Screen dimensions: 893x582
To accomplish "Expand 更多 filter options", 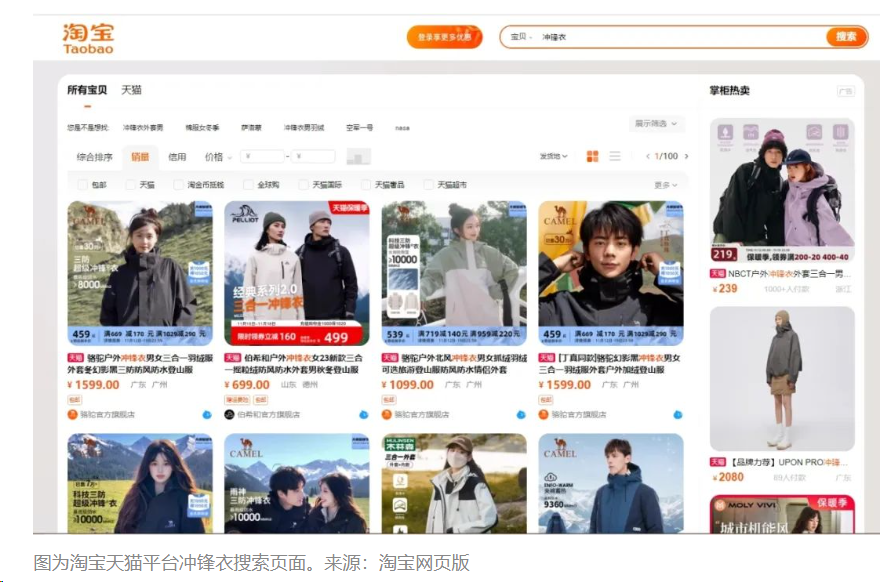I will point(665,185).
